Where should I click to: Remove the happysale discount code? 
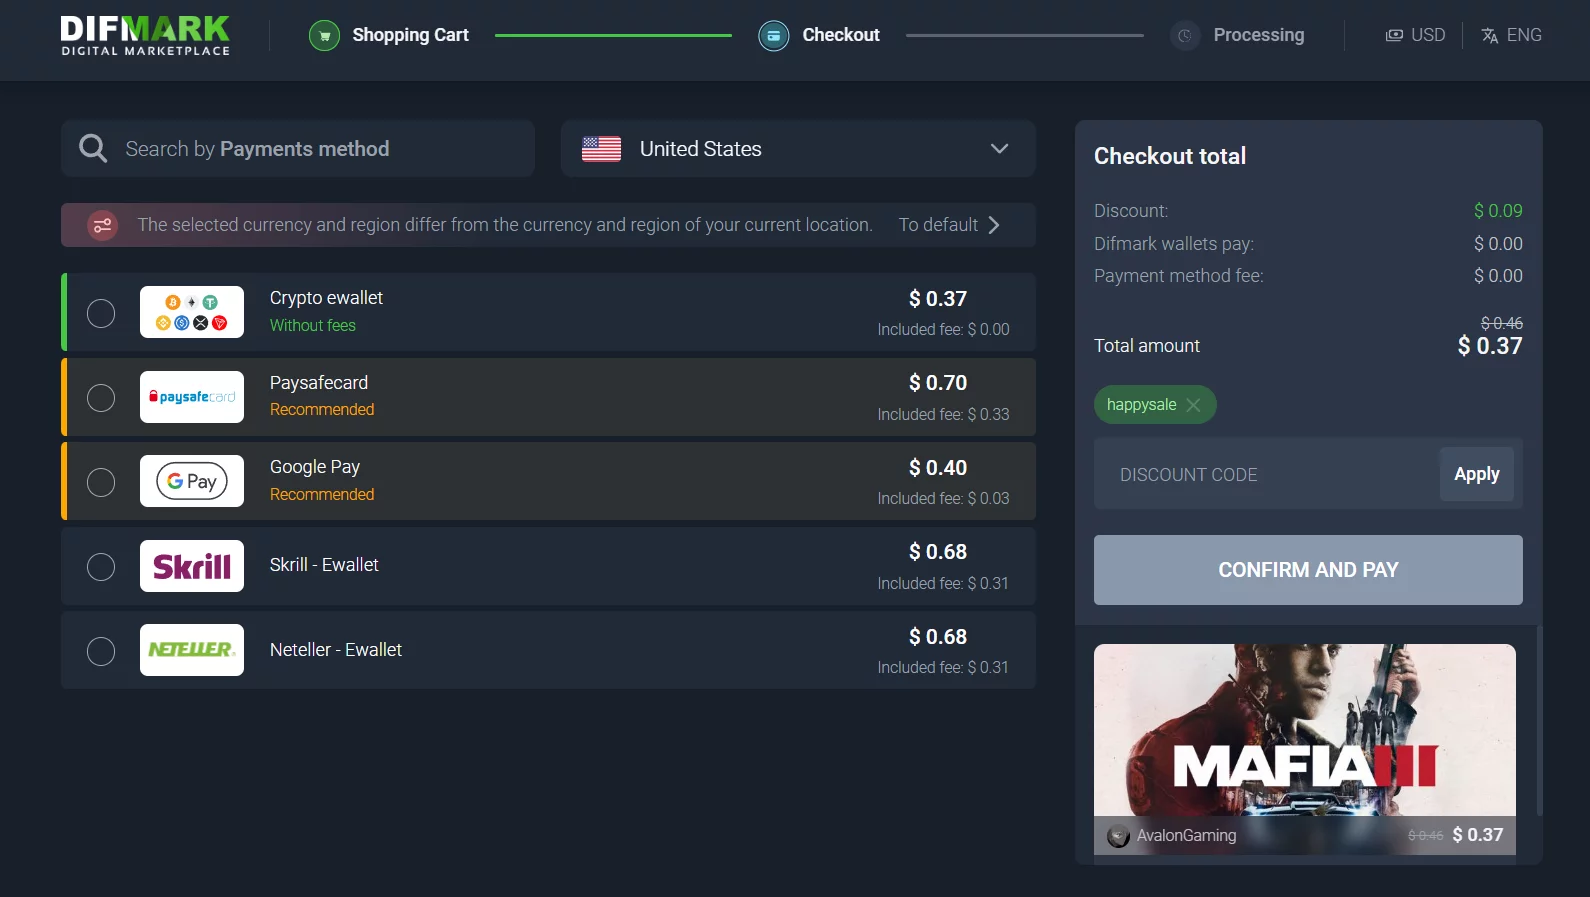[x=1193, y=405]
